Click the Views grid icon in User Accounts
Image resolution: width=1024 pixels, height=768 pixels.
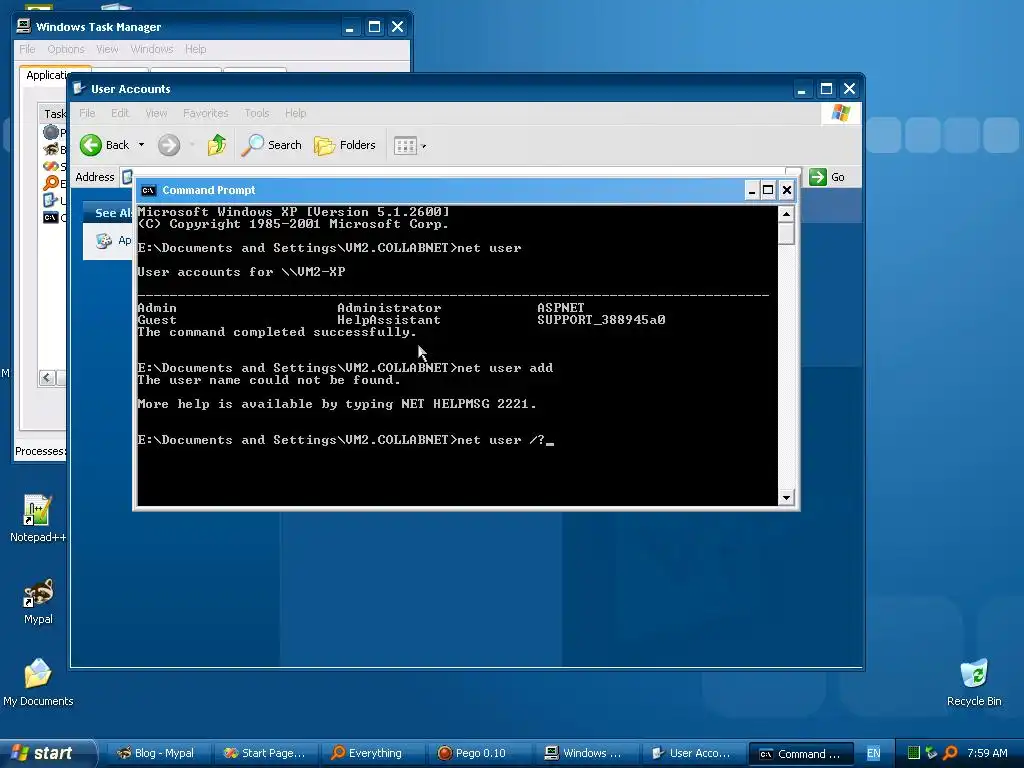405,146
